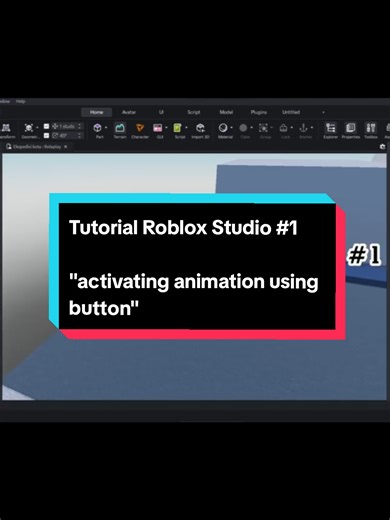
Task: Switch to the UI ribbon tab
Action: pos(161,112)
